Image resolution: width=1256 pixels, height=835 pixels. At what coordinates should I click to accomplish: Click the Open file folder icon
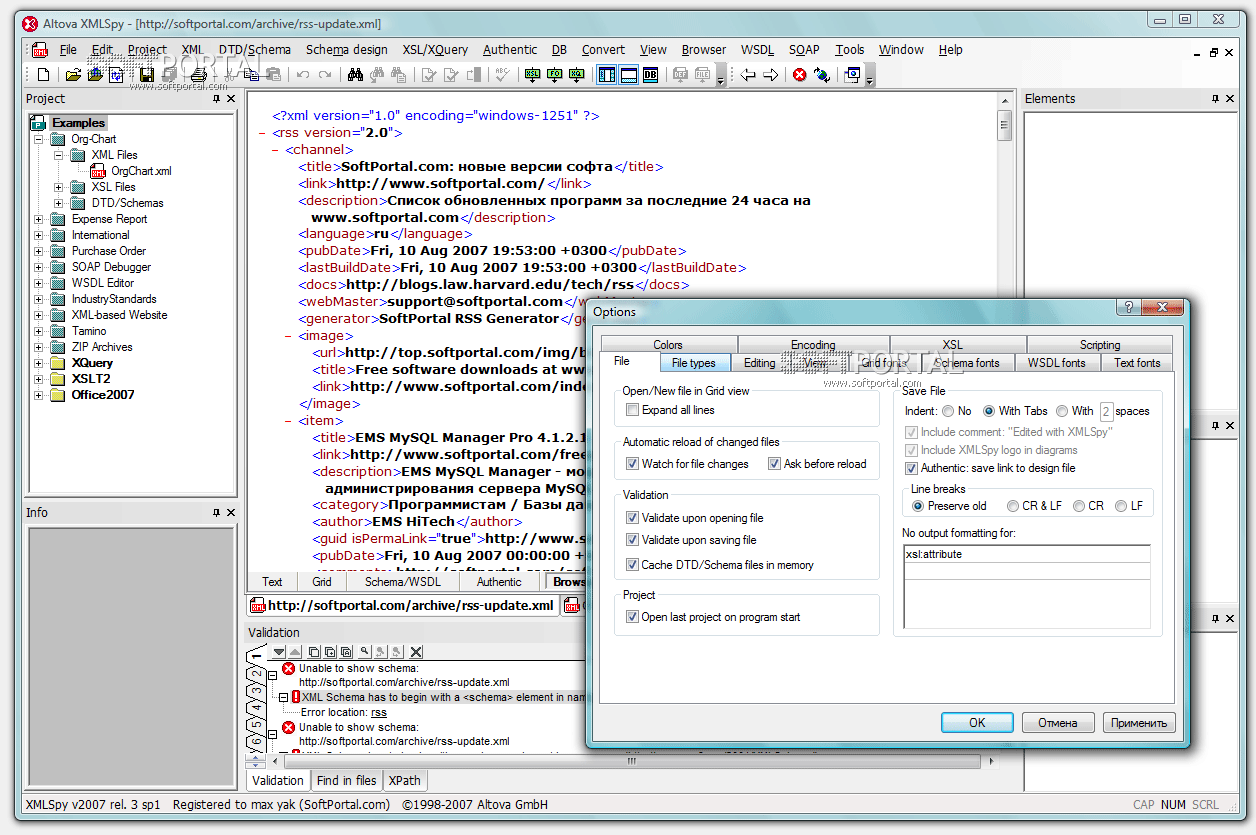[73, 74]
